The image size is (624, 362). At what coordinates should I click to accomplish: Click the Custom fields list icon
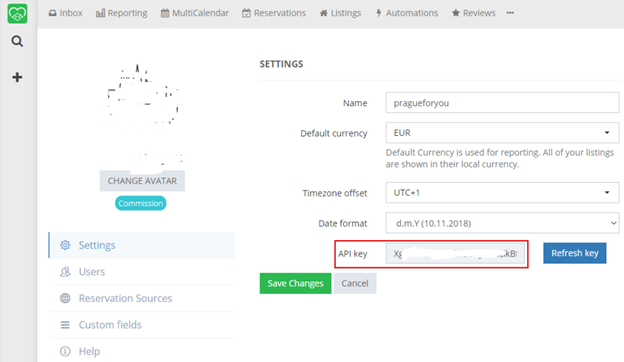pyautogui.click(x=65, y=325)
